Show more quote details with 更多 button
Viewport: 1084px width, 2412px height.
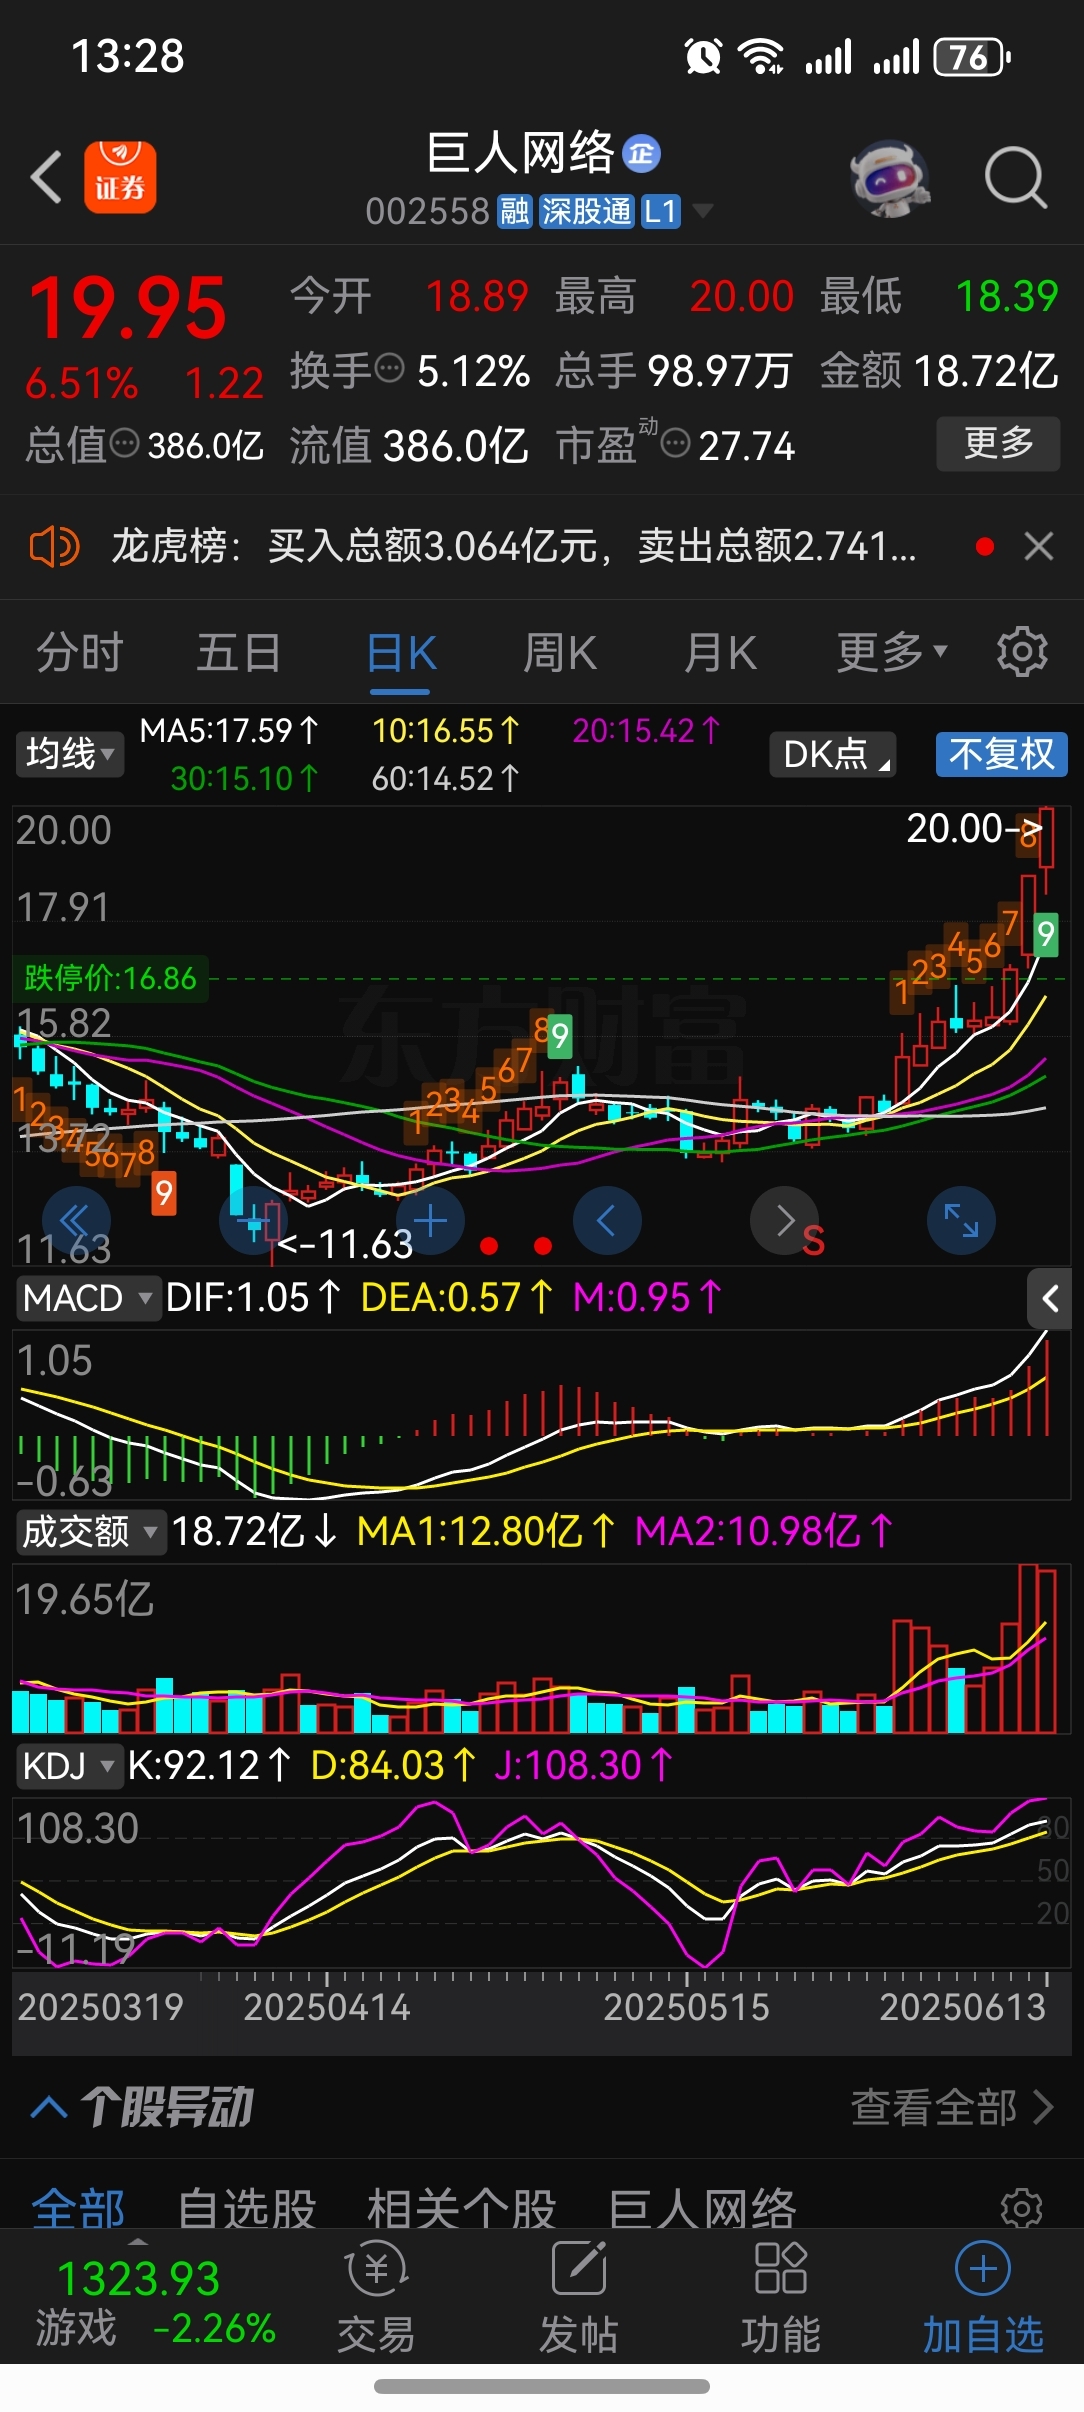(998, 443)
